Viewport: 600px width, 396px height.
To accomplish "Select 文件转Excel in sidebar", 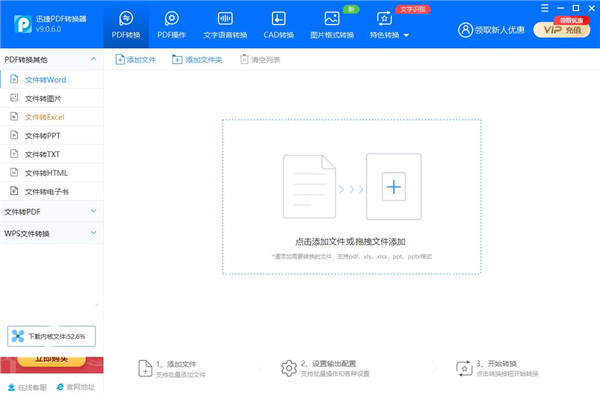I will (52, 117).
